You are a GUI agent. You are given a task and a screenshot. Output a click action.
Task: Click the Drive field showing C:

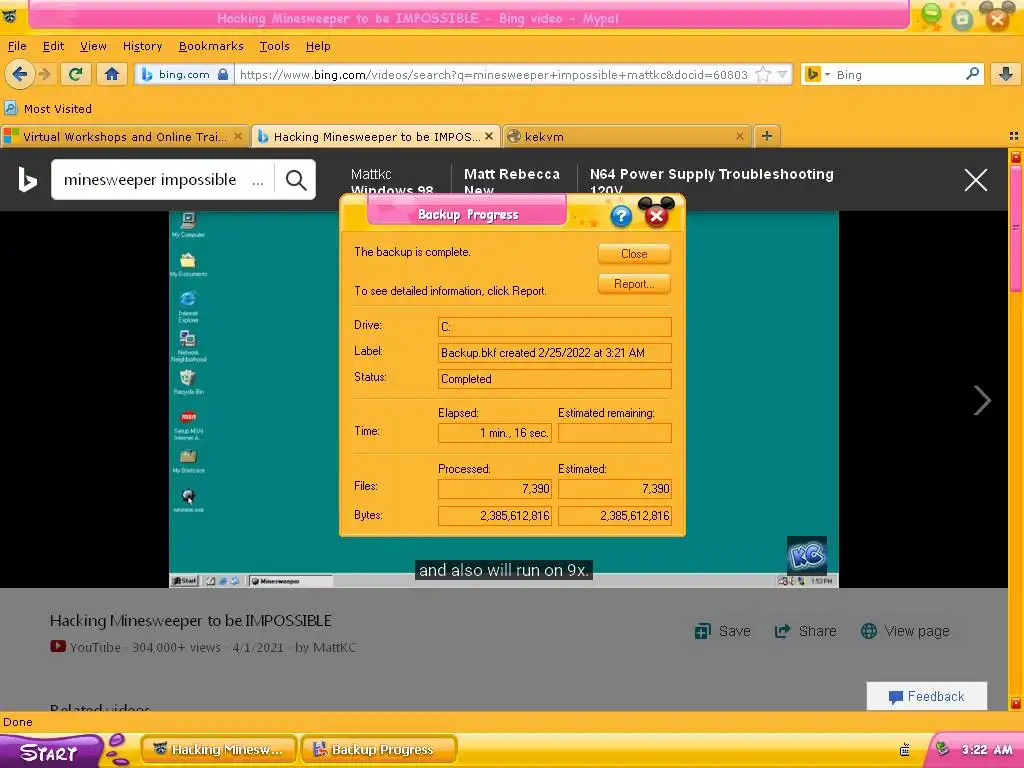(554, 327)
